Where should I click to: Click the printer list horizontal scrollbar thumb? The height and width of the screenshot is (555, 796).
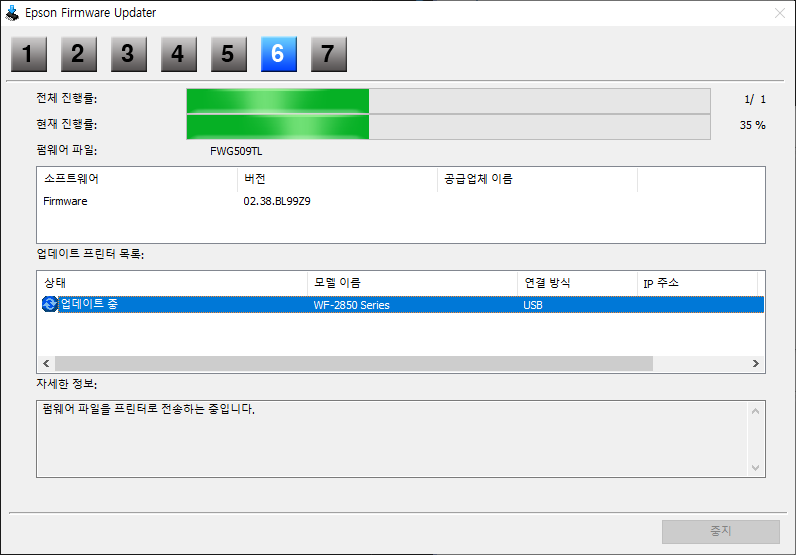click(354, 364)
